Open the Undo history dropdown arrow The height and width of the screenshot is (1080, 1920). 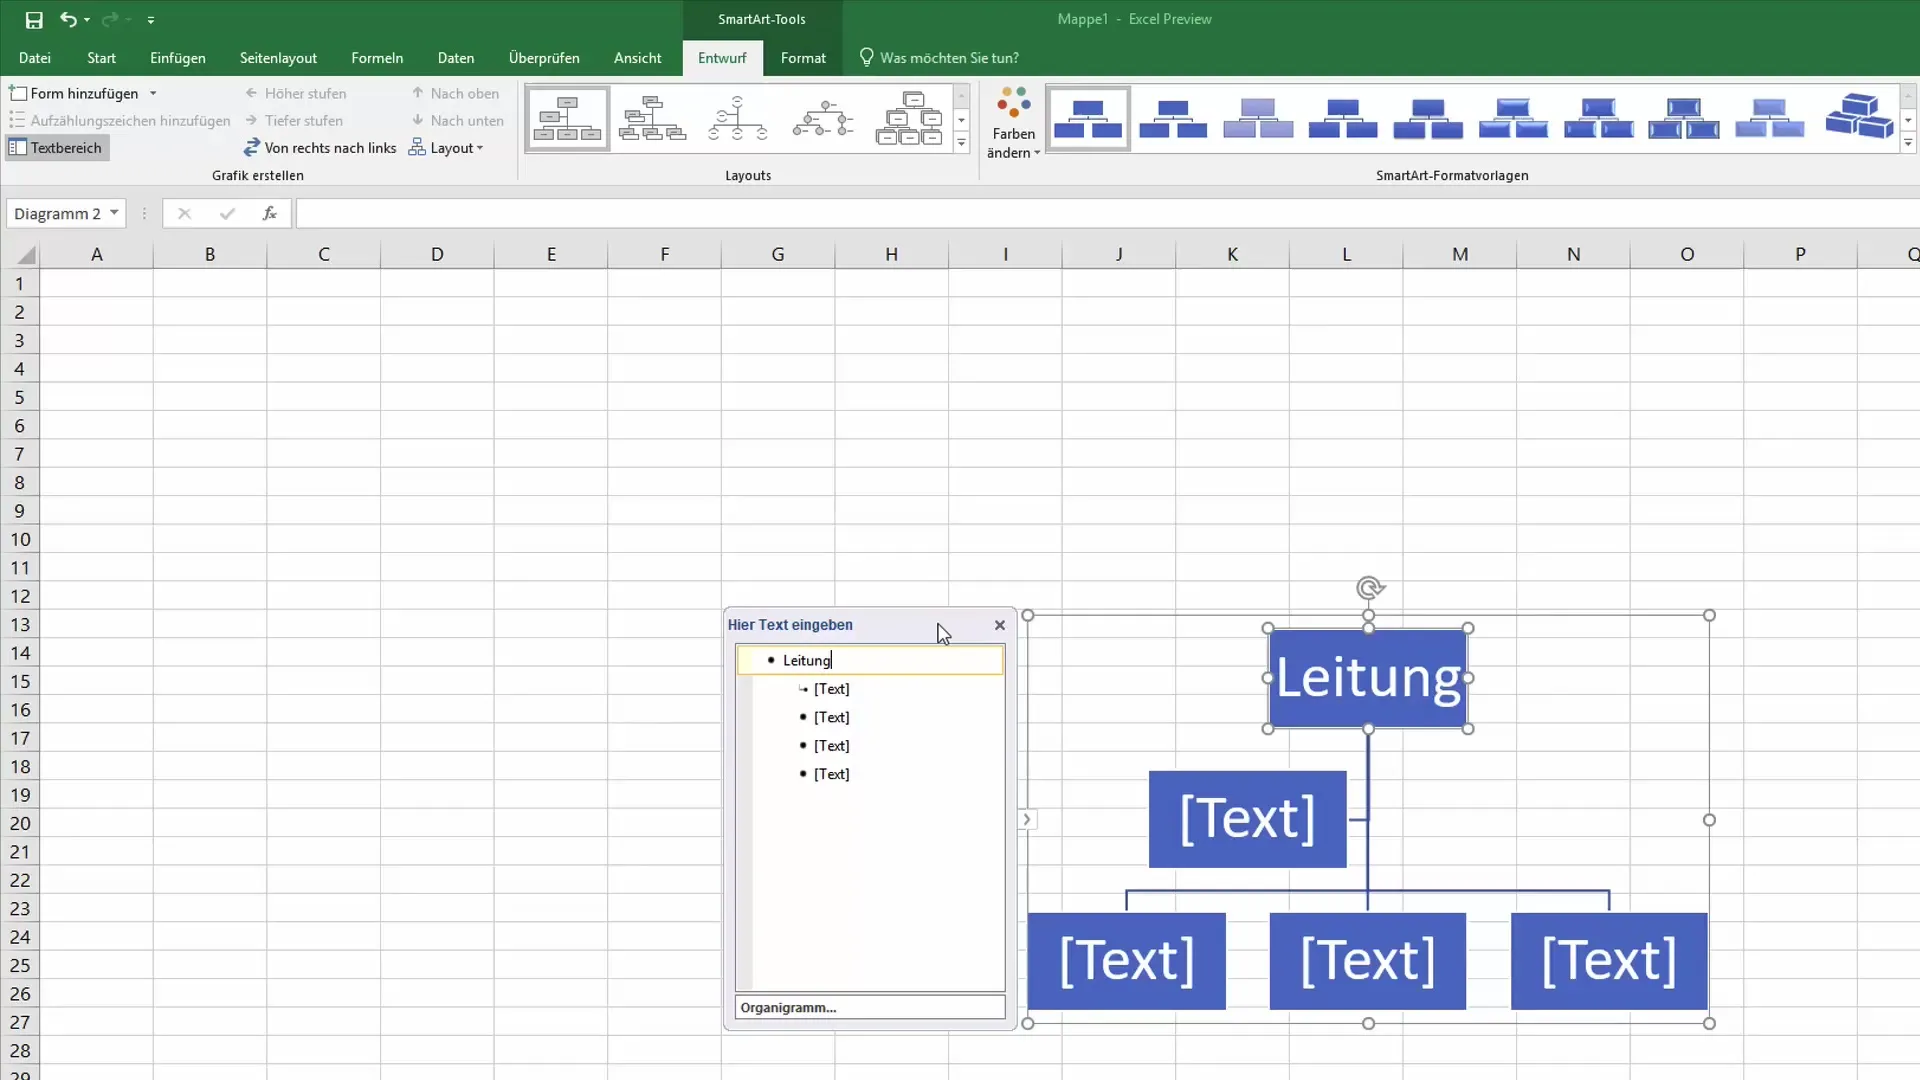[x=87, y=20]
